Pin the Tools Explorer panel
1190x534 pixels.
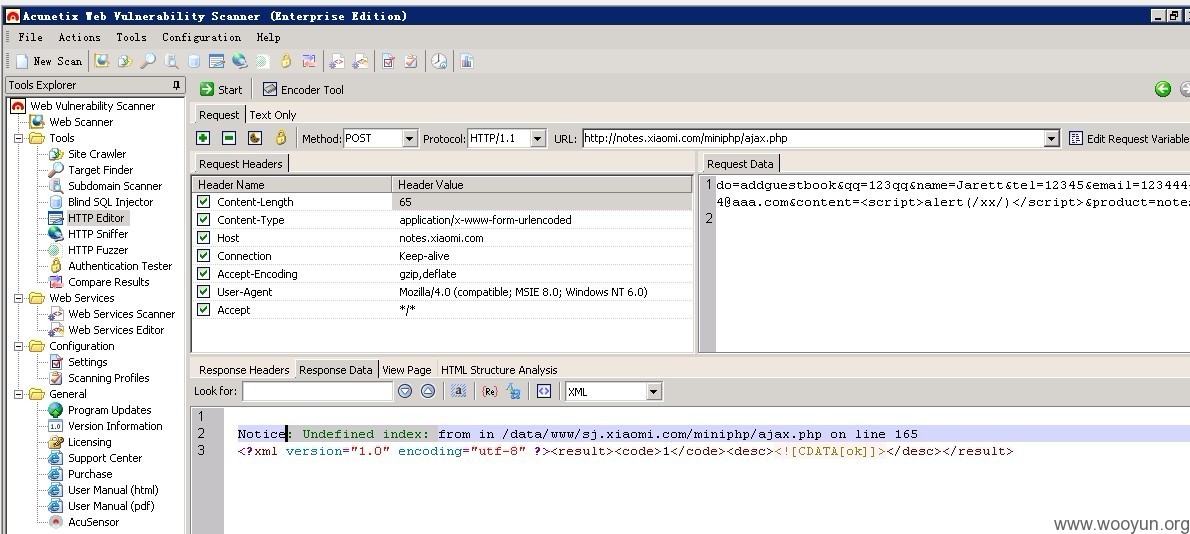176,85
